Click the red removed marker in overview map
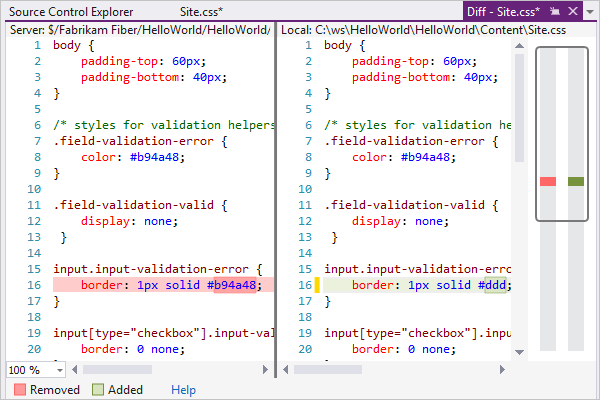This screenshot has width=600, height=400. (547, 181)
